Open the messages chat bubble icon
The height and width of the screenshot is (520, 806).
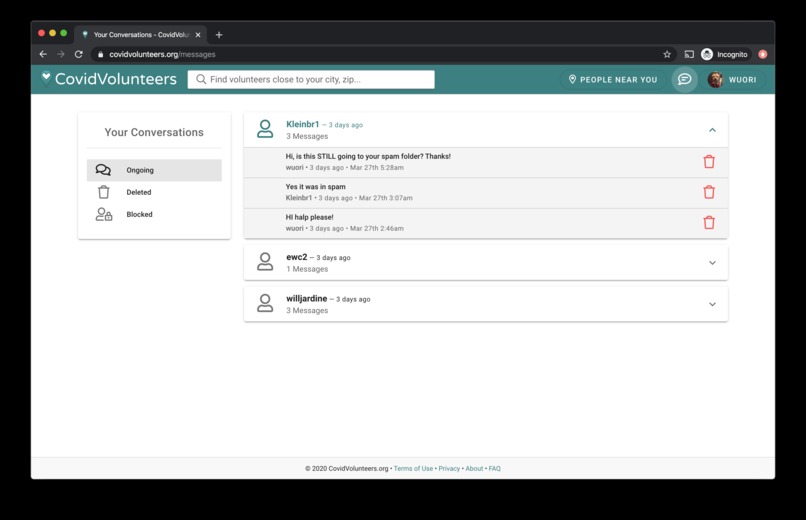pyautogui.click(x=684, y=79)
